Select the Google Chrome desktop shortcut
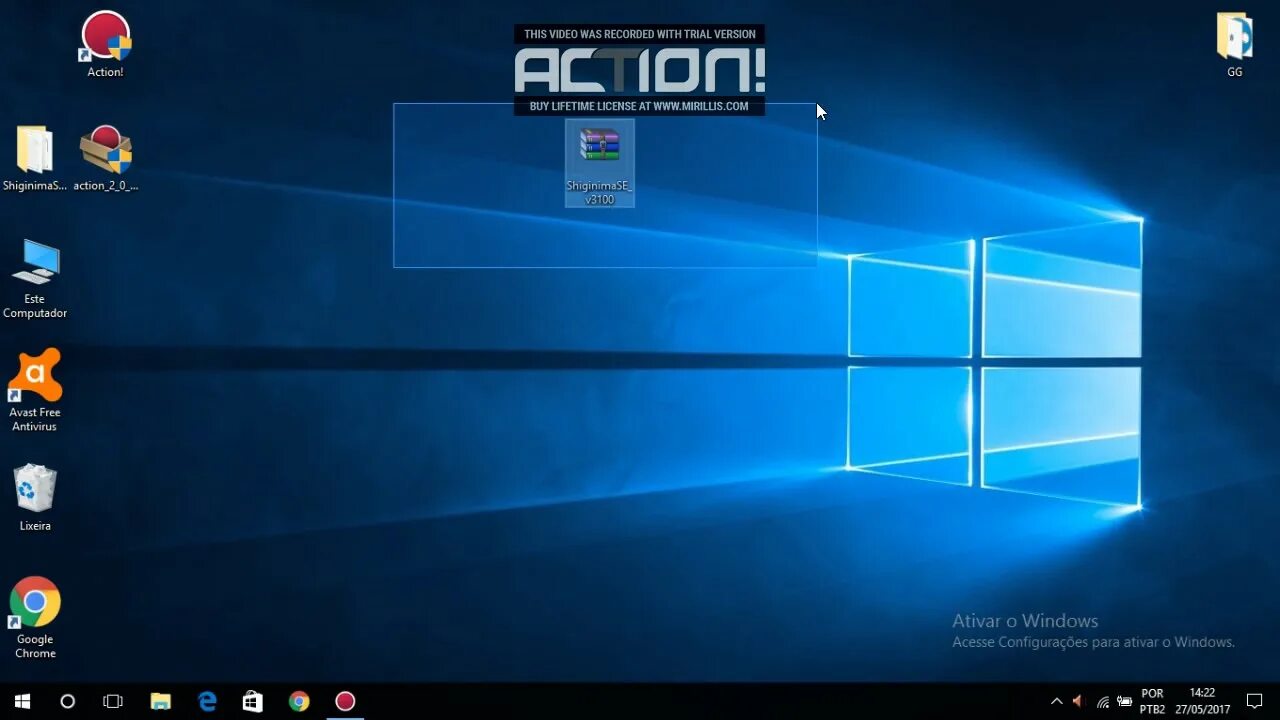The height and width of the screenshot is (720, 1280). coord(35,617)
